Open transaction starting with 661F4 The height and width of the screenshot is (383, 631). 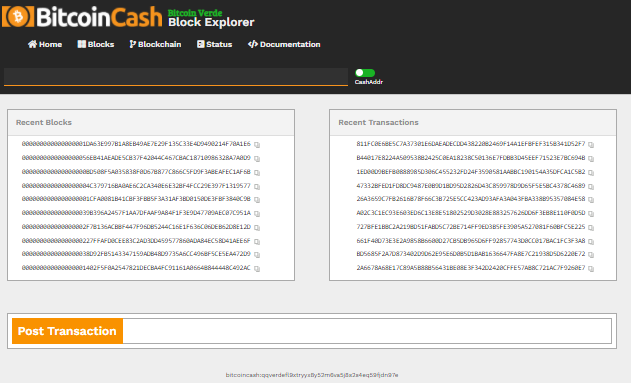[471, 241]
